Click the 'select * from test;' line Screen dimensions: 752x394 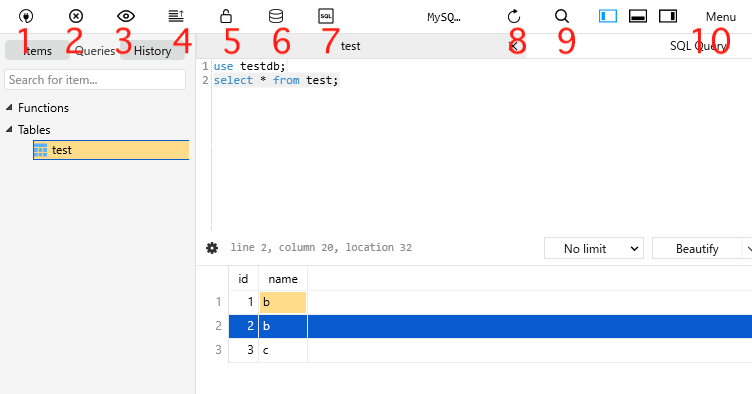point(276,80)
